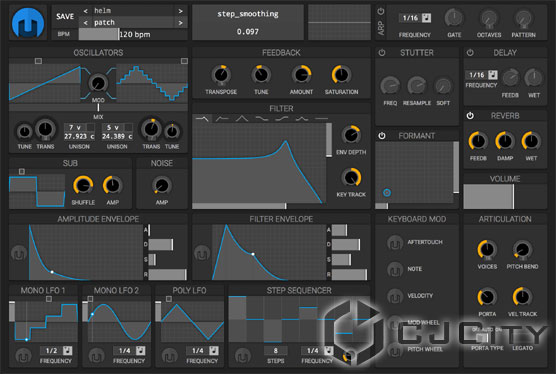Click the Volume slider bar

(x=505, y=196)
